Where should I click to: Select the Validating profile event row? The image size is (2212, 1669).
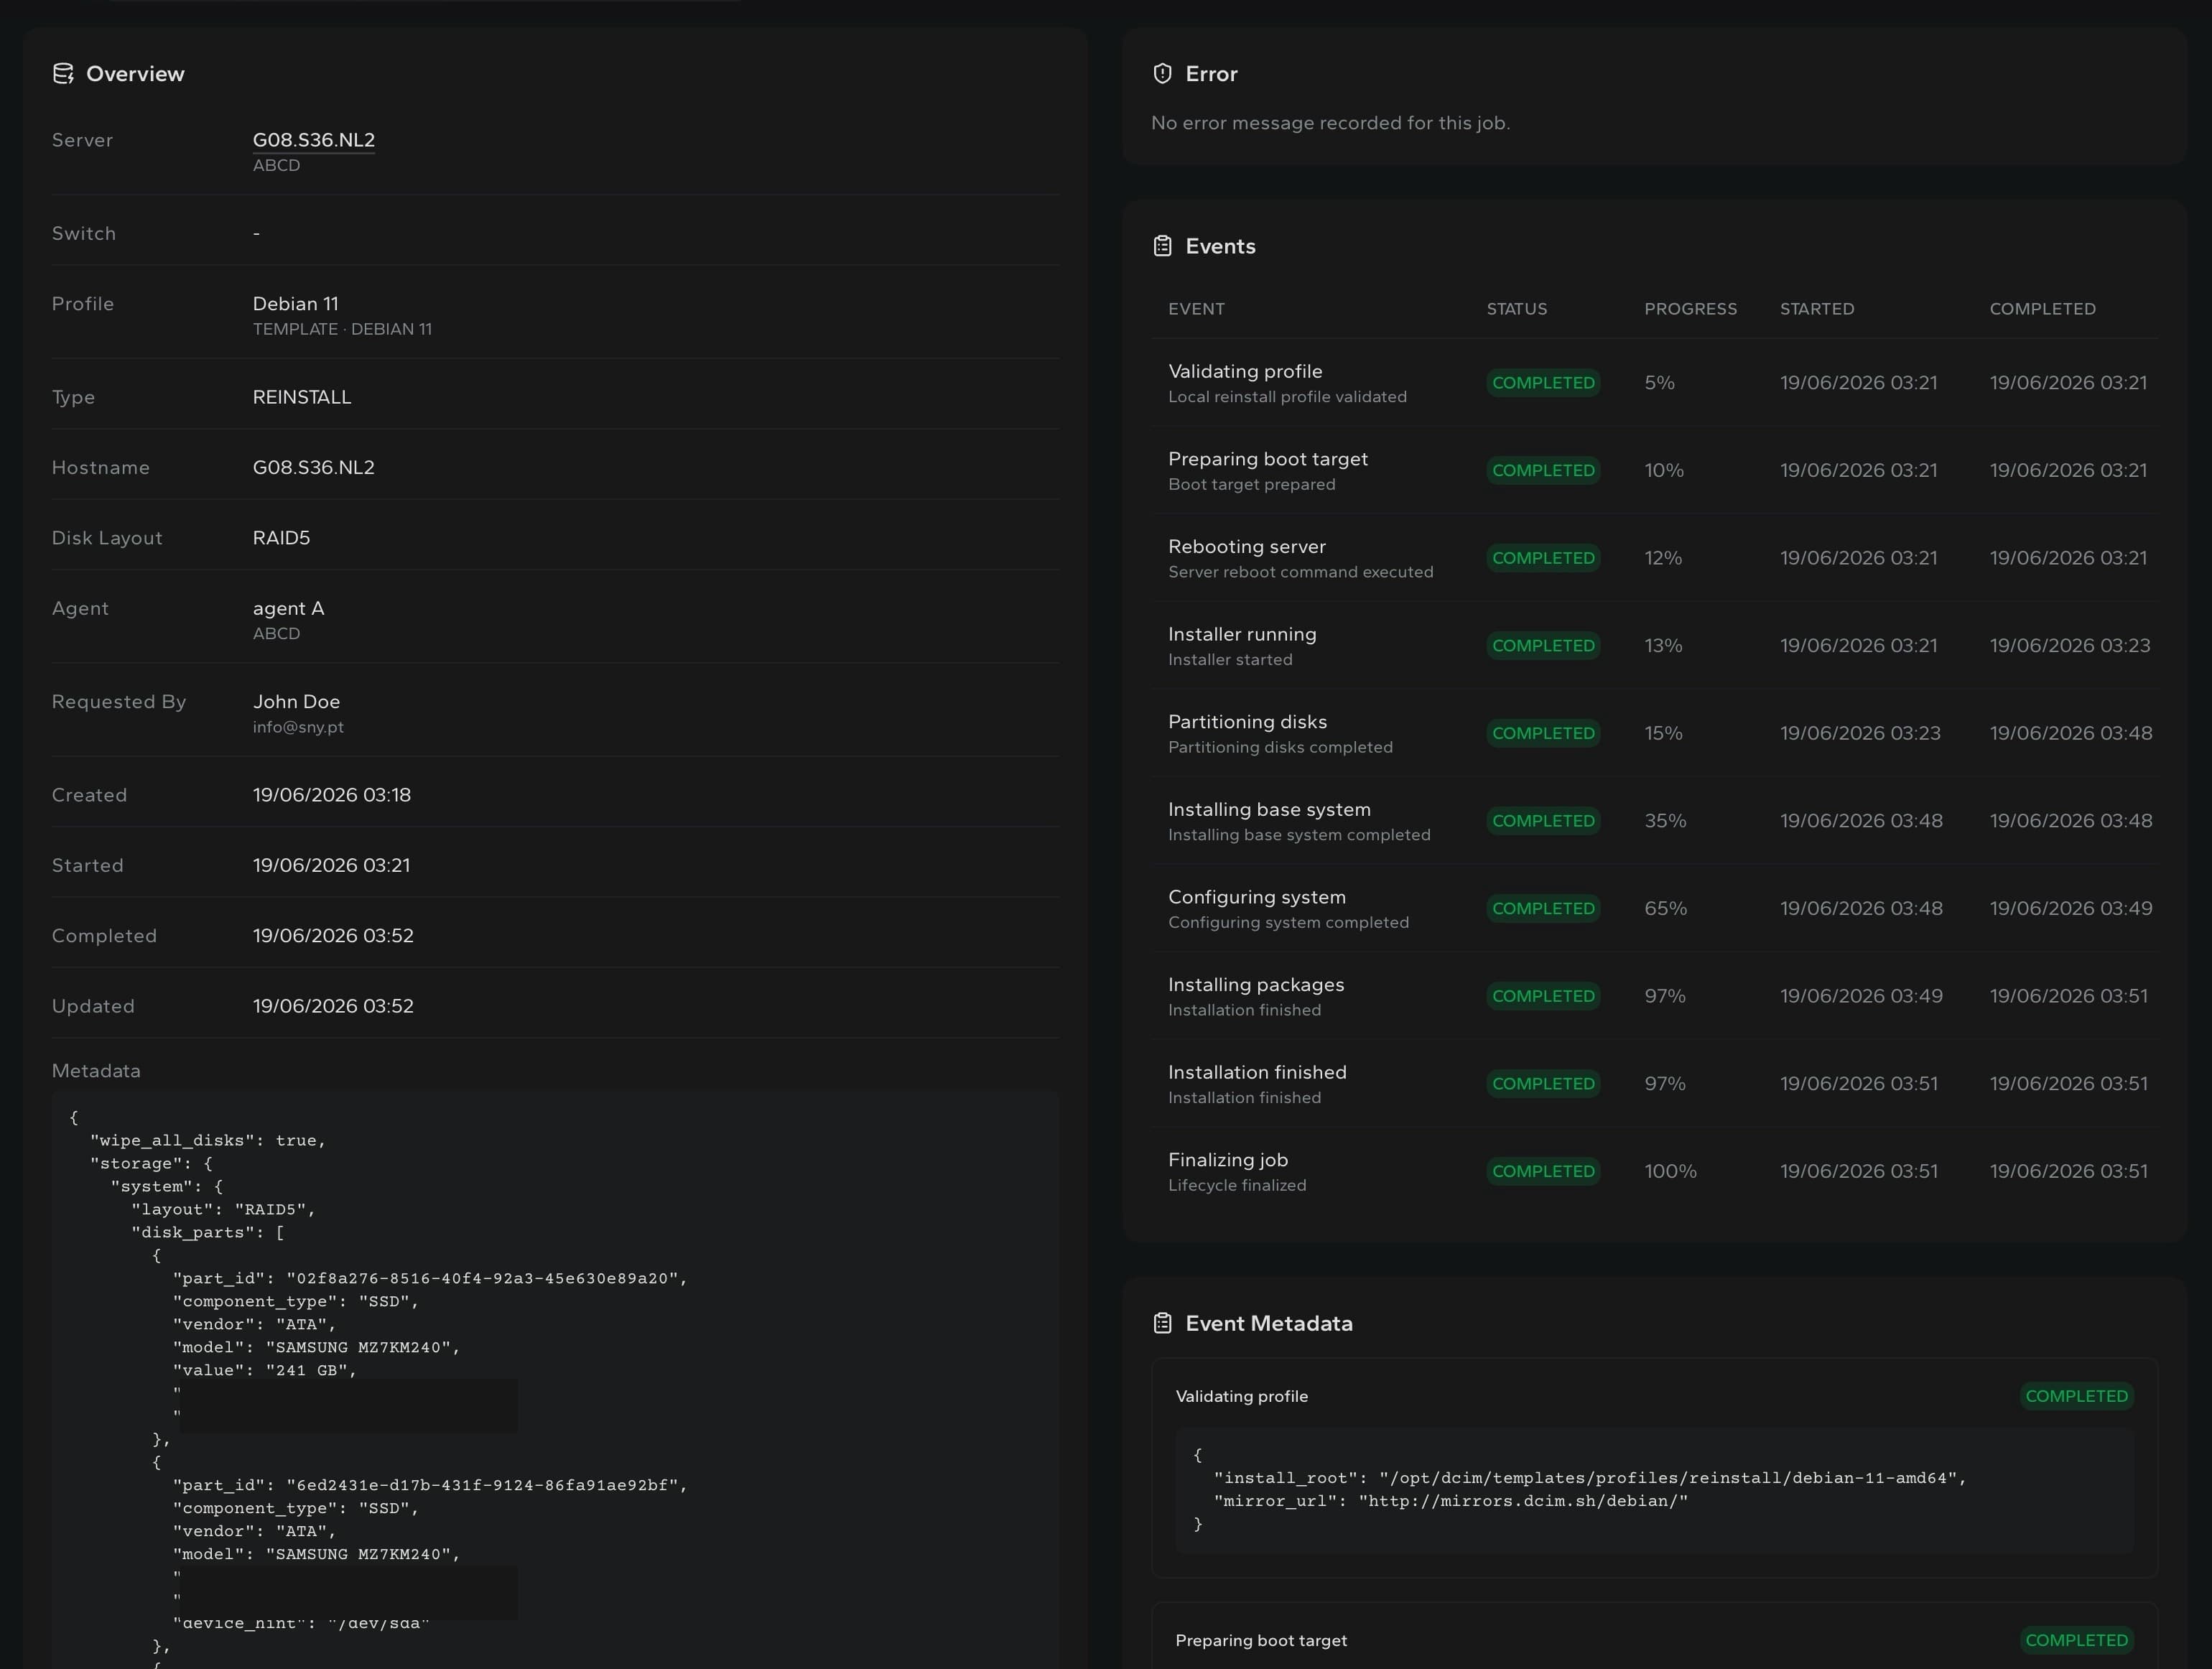[x=1655, y=383]
